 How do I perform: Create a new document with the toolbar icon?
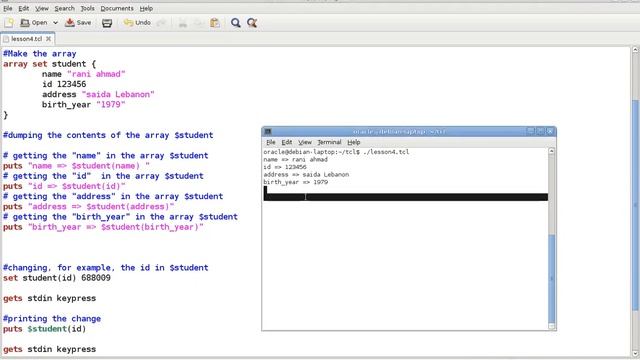tap(9, 23)
